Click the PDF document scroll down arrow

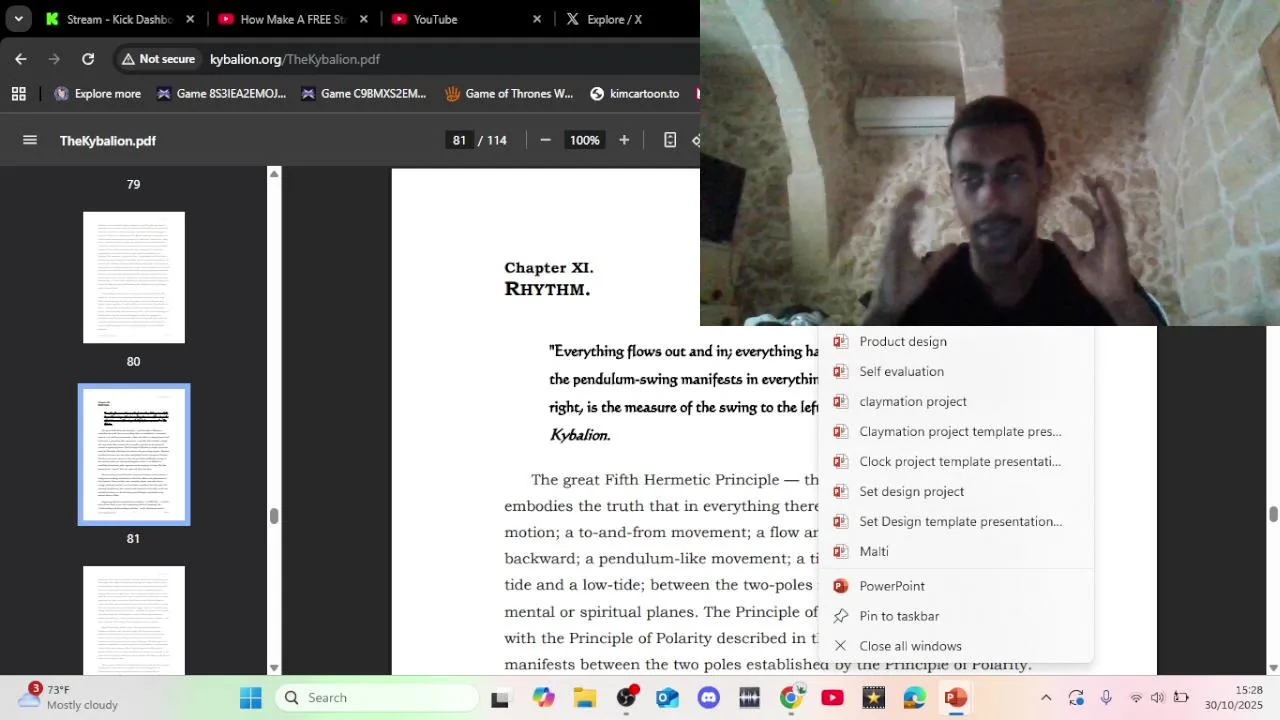click(1273, 667)
